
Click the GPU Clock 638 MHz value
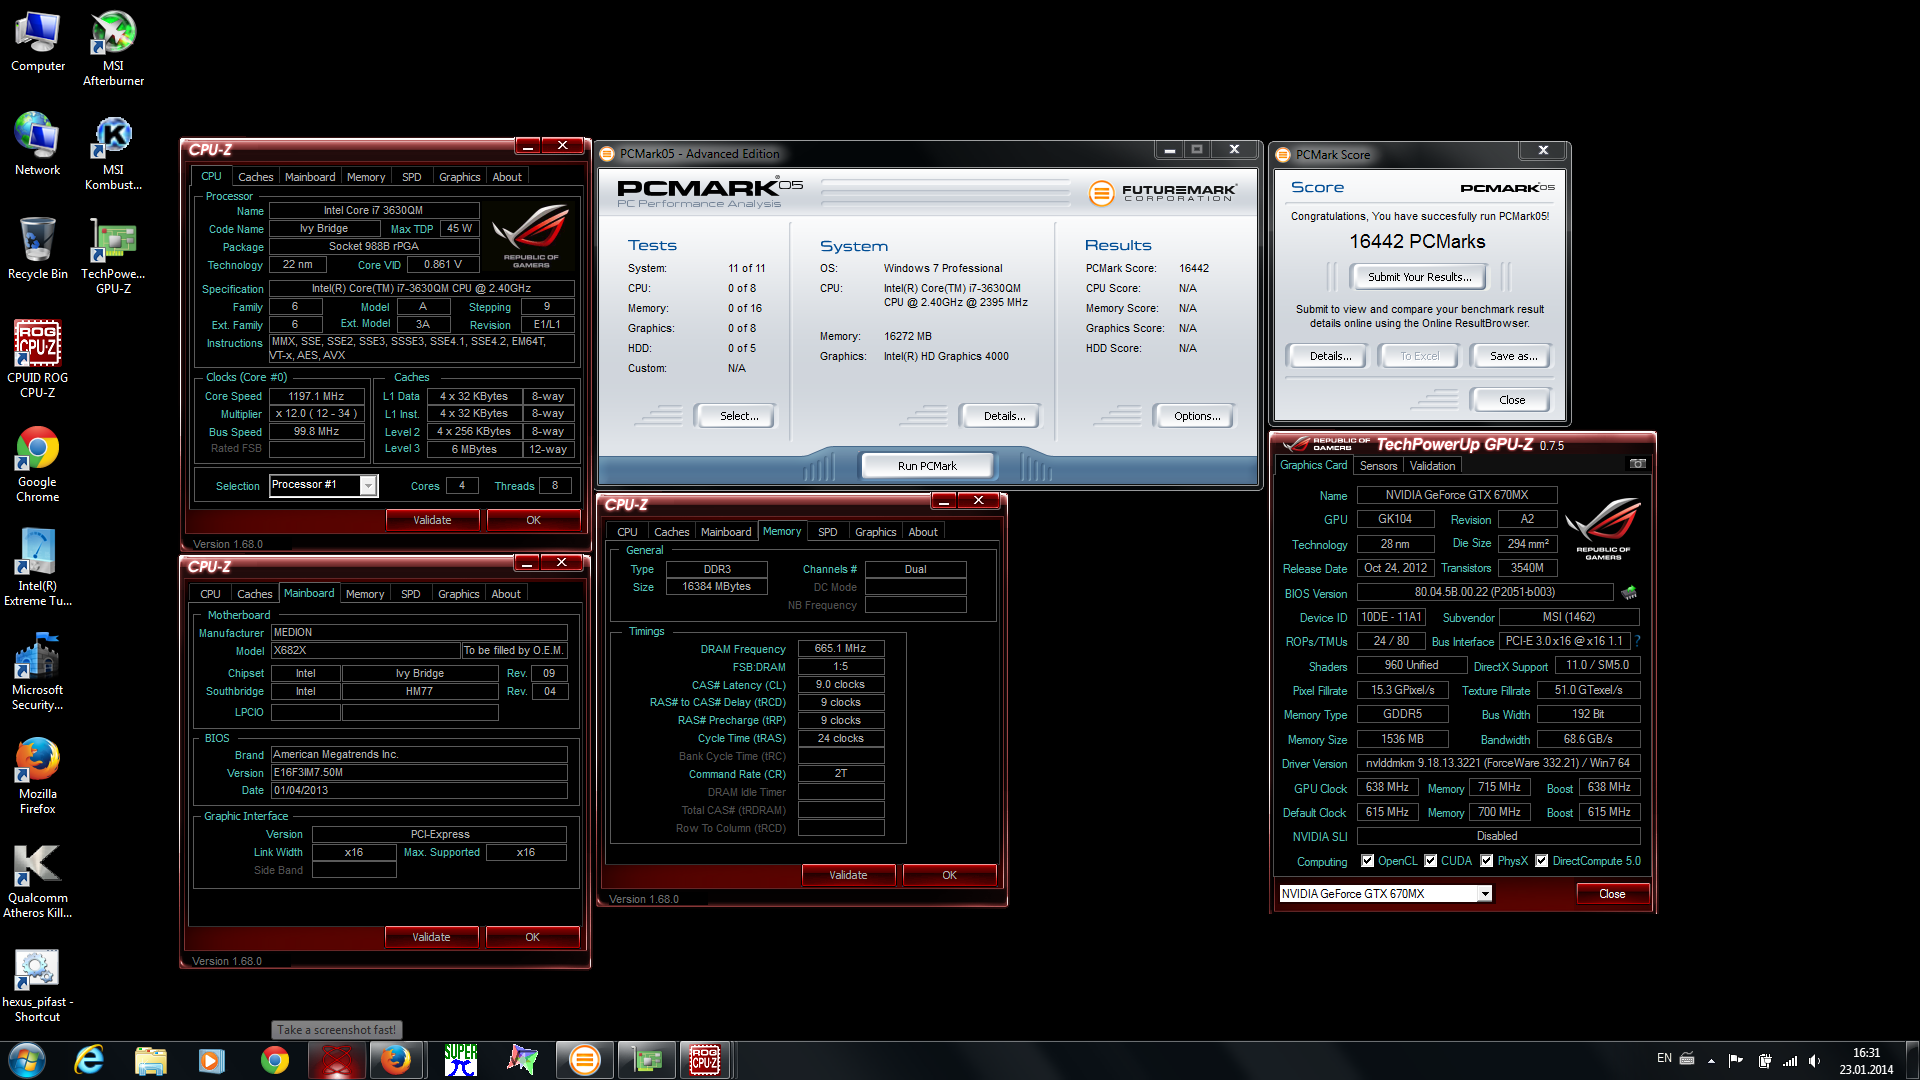coord(1387,787)
